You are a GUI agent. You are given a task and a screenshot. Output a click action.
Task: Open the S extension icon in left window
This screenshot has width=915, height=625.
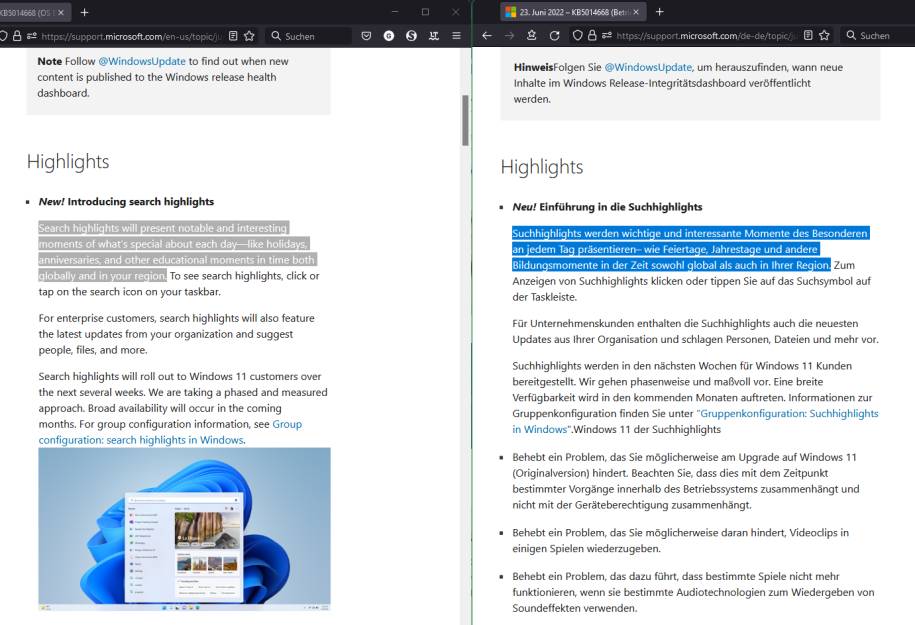[x=411, y=36]
